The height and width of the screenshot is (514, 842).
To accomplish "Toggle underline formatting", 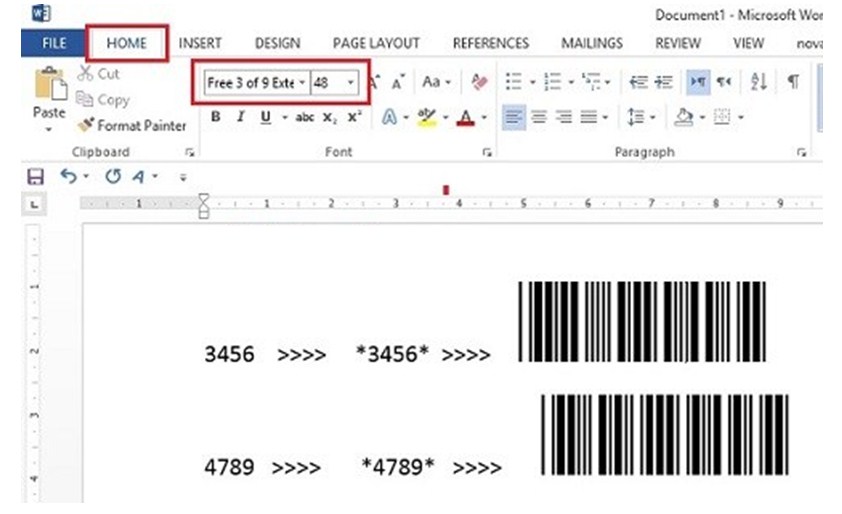I will coord(265,117).
